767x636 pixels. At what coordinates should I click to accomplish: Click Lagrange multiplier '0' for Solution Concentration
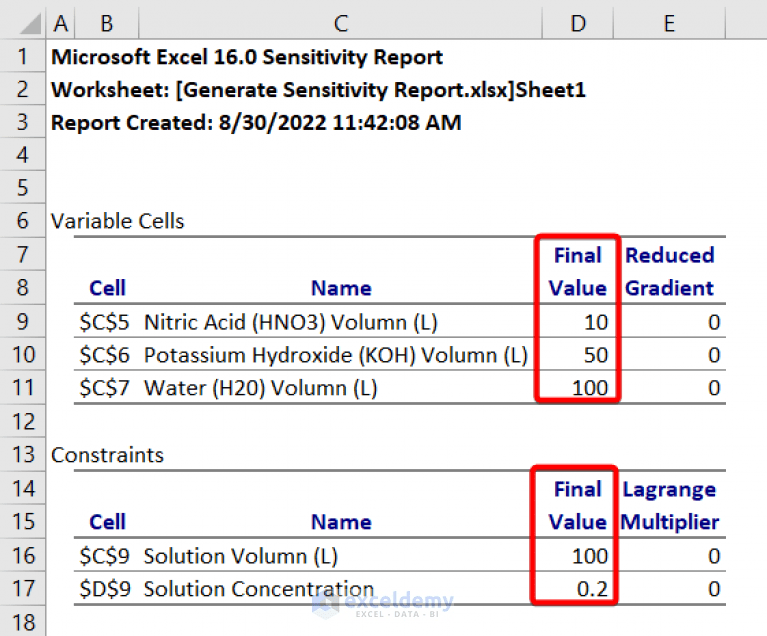tap(714, 589)
